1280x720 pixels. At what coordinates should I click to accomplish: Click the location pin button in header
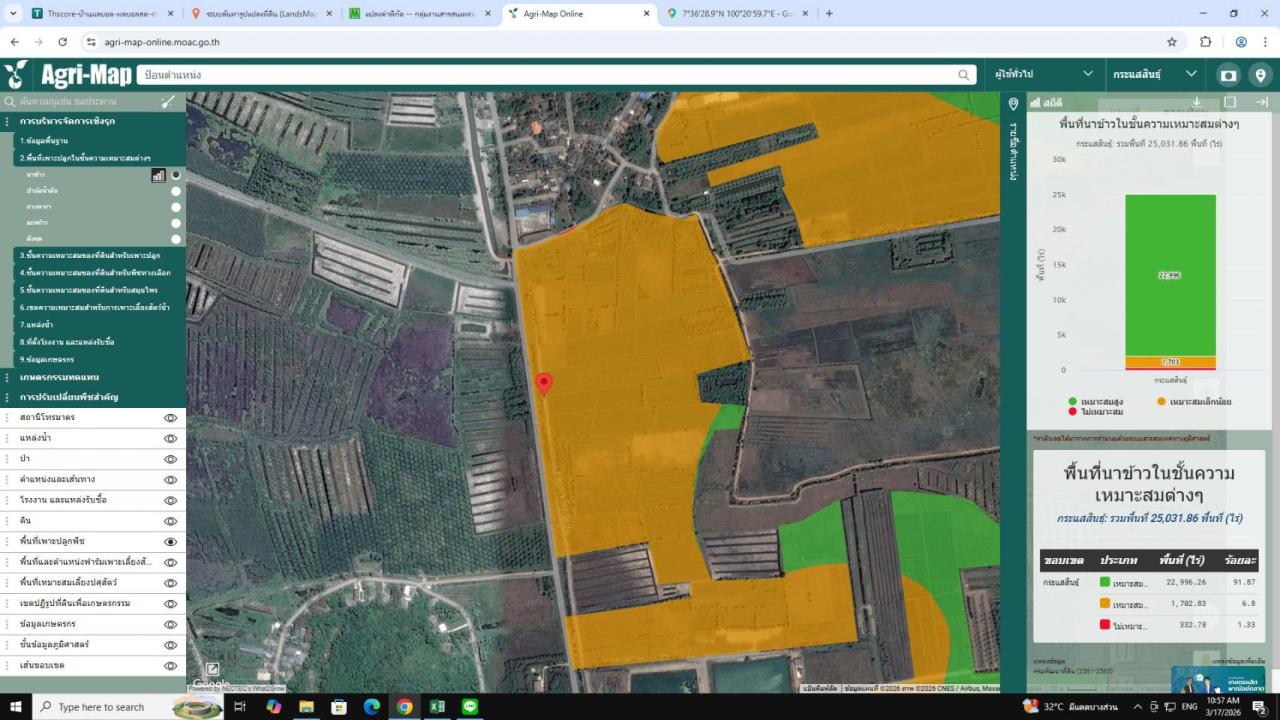[1260, 75]
